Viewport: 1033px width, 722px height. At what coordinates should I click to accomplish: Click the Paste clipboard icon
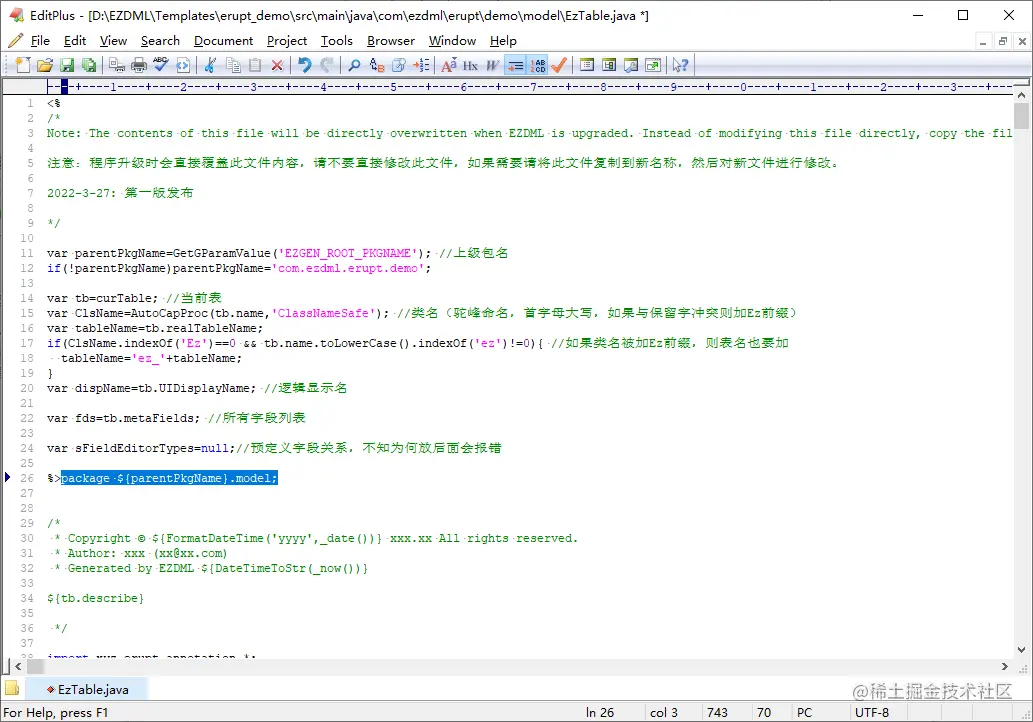pos(255,65)
